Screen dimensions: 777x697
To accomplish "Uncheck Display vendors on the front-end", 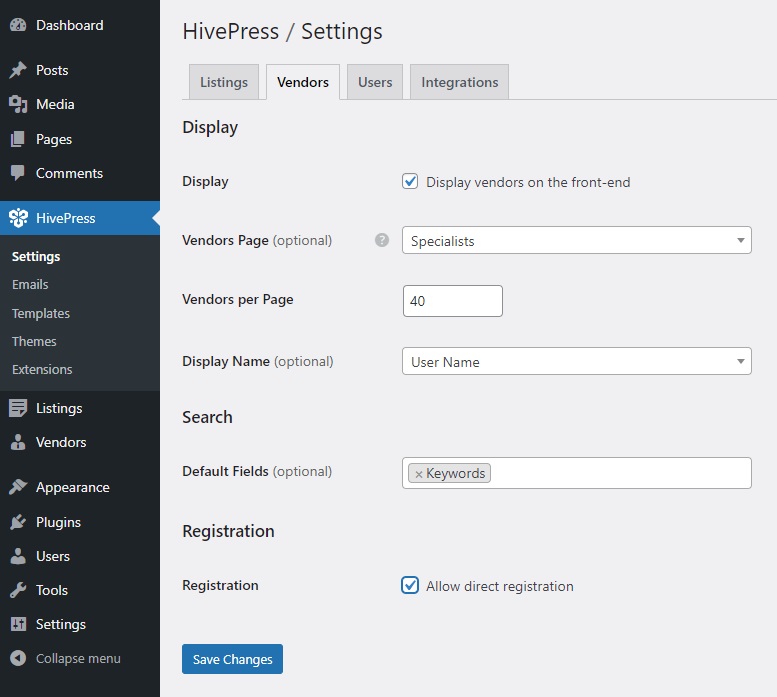I will (x=410, y=182).
